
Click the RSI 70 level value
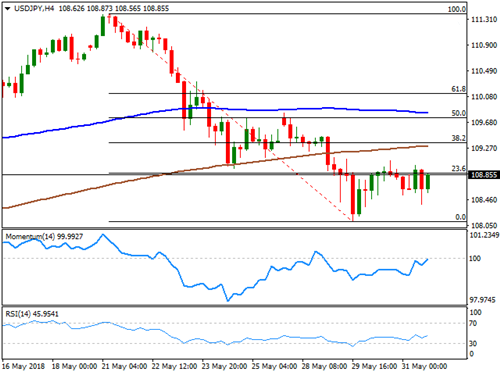pos(473,323)
